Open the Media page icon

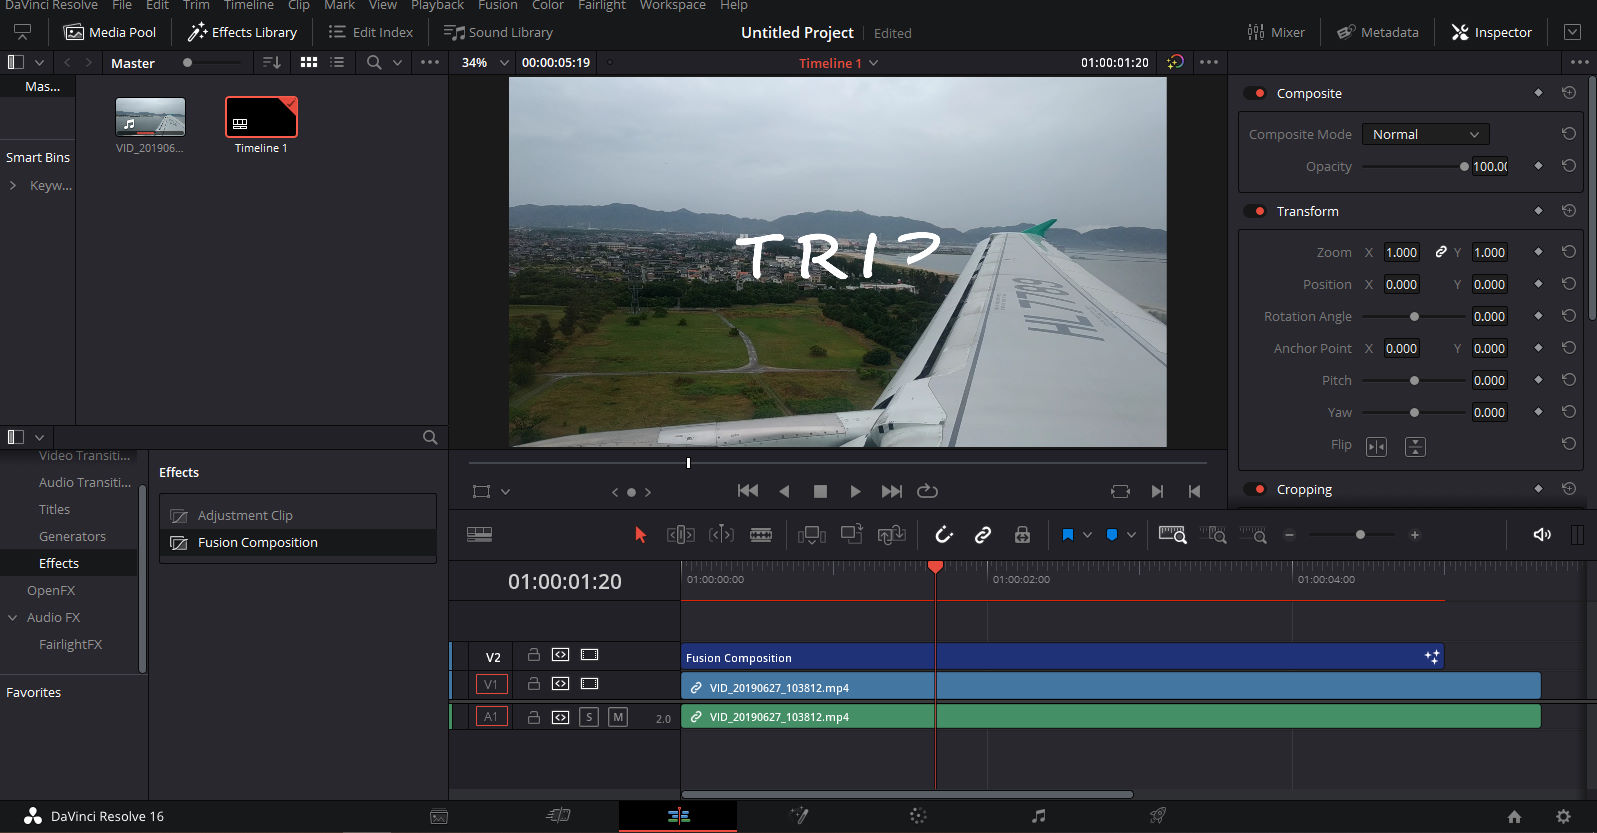[439, 816]
